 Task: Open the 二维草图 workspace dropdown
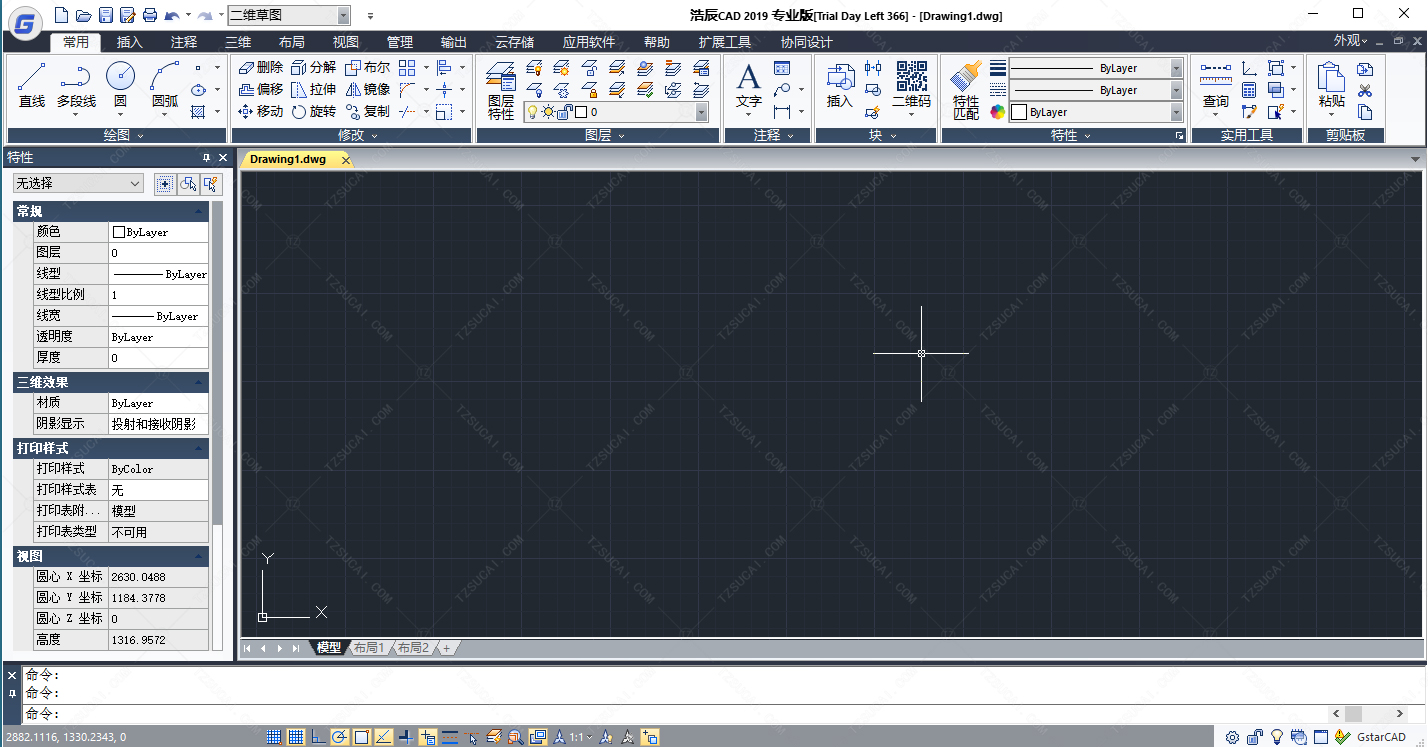(344, 15)
